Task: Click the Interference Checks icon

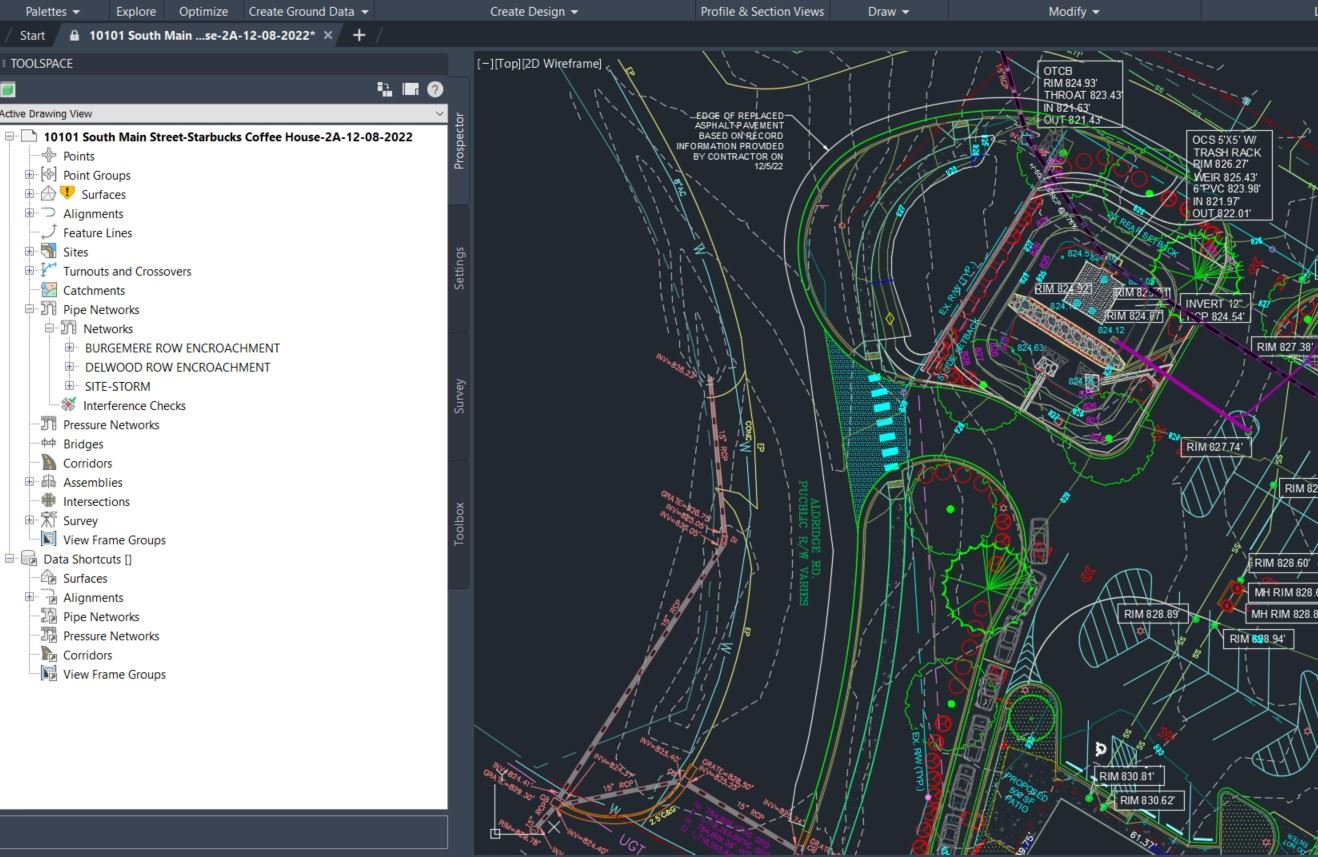Action: [68, 405]
